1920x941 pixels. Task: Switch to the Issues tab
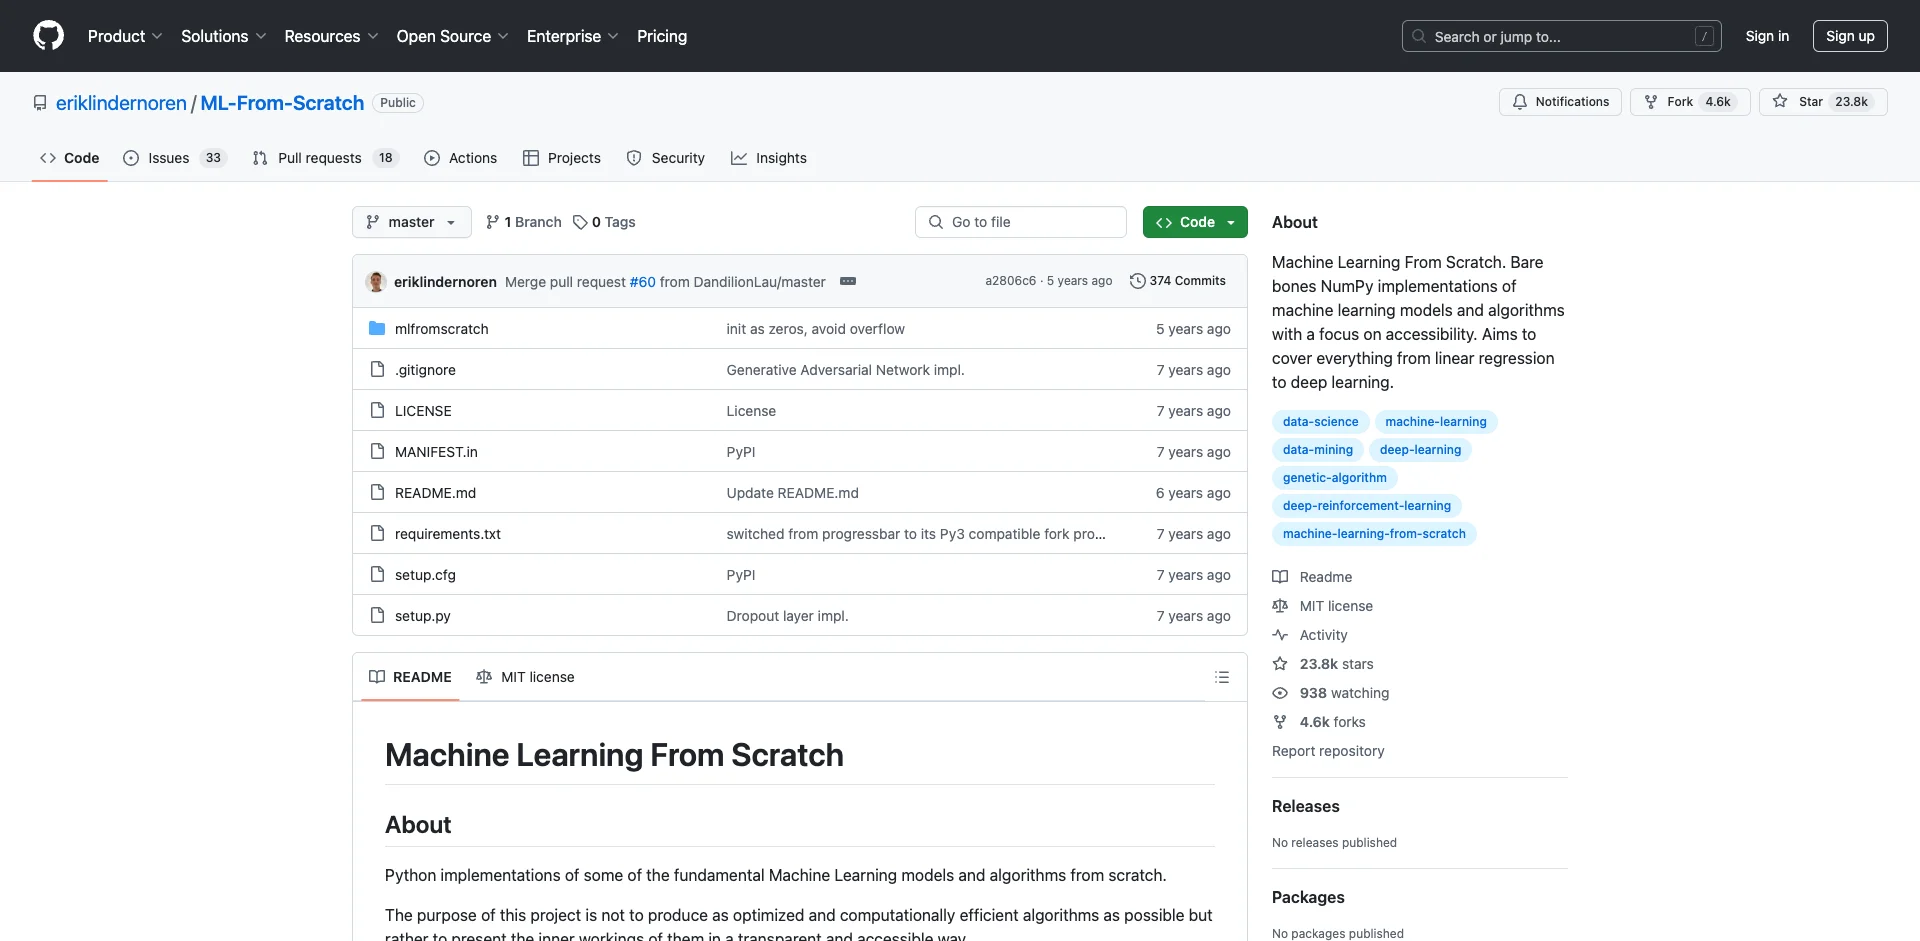point(175,158)
